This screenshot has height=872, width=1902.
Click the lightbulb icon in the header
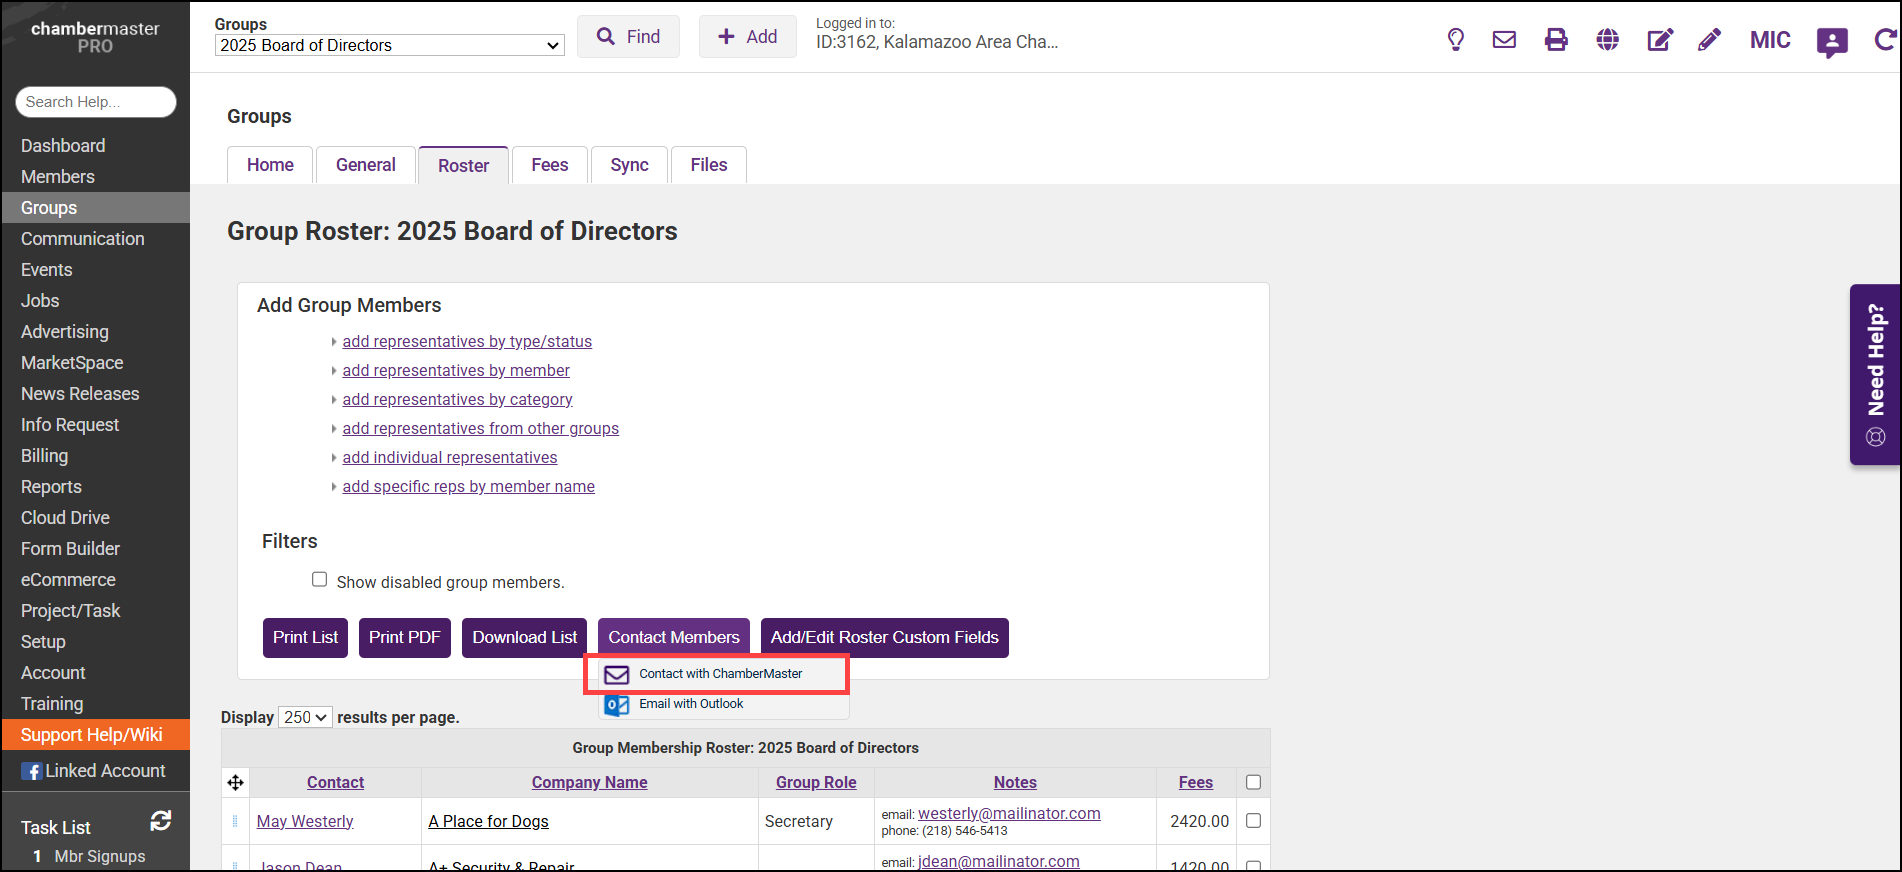tap(1455, 40)
